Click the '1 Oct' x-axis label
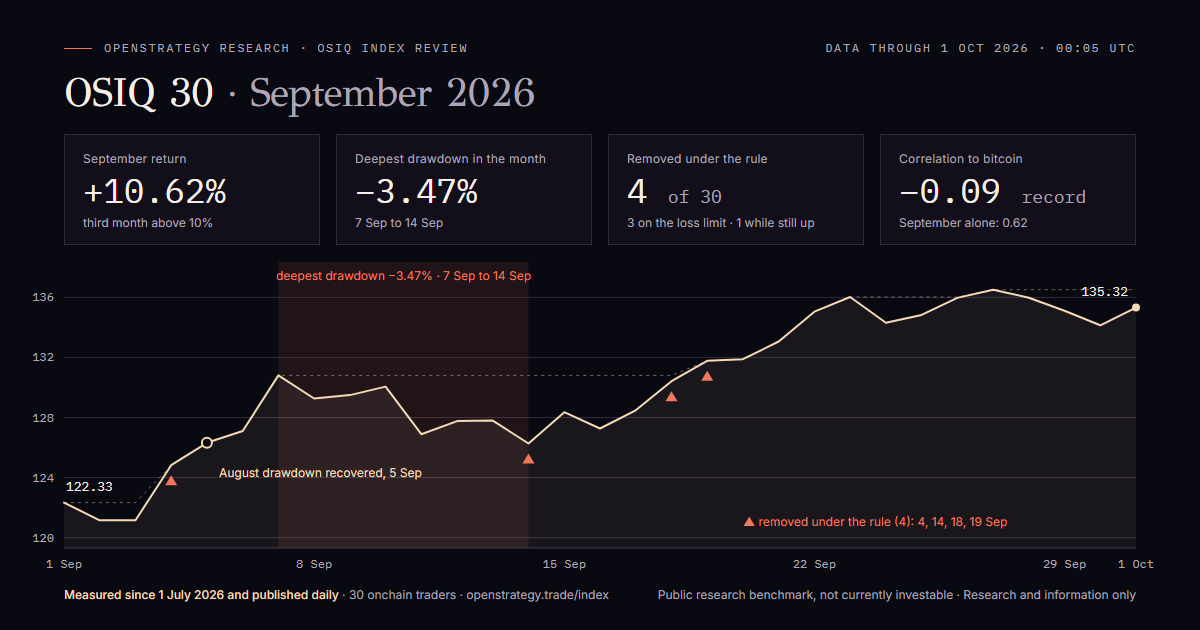Image resolution: width=1200 pixels, height=630 pixels. point(1136,564)
